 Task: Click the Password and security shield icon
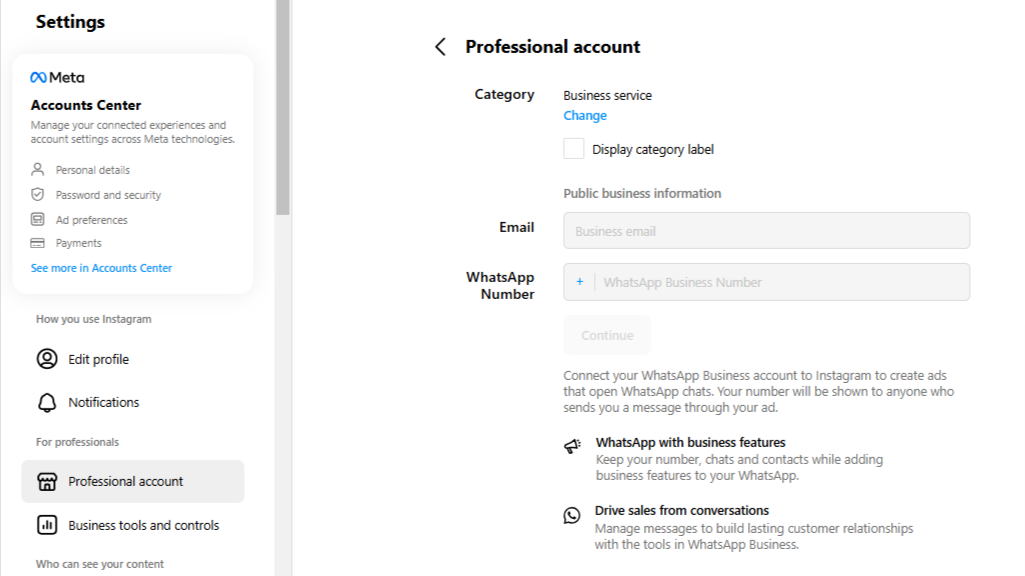pos(37,194)
